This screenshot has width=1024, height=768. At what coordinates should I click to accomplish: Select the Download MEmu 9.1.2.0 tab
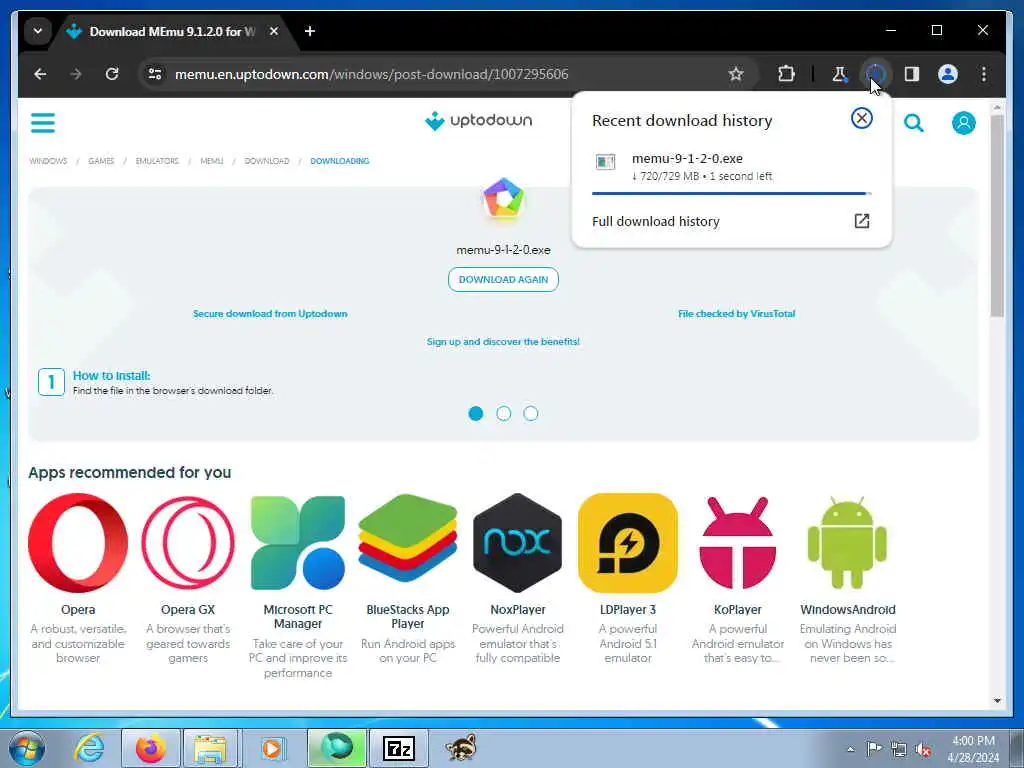(171, 31)
